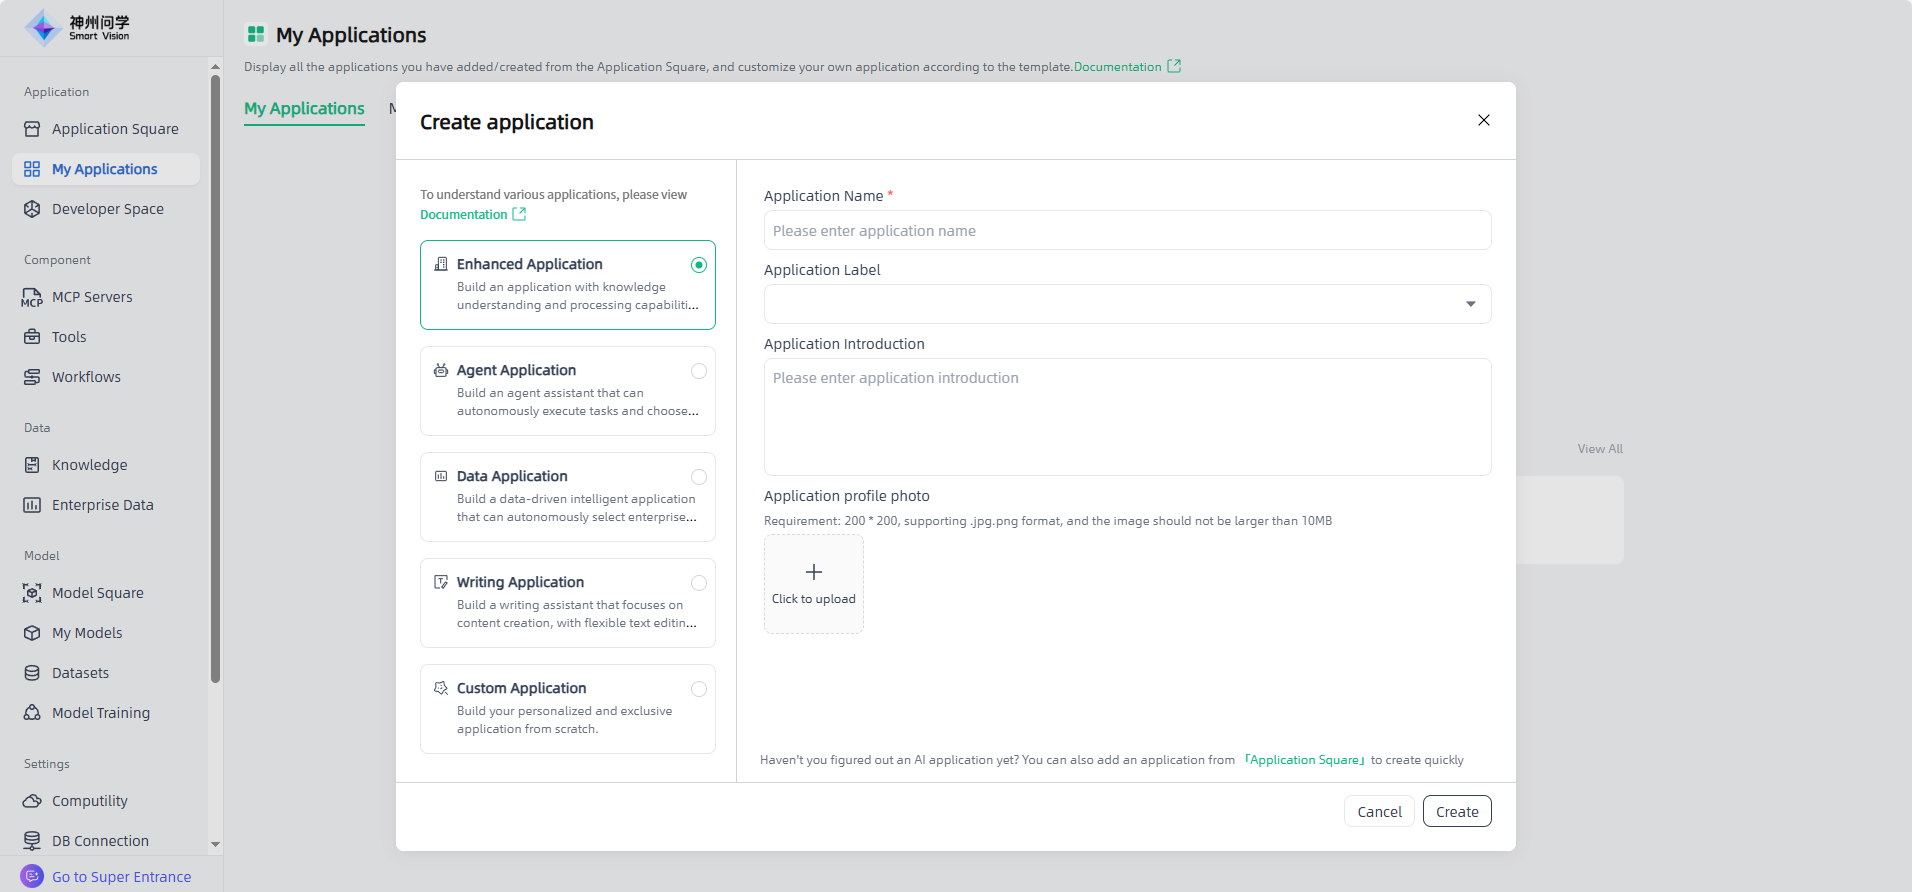Click the MCP Servers sidebar icon
This screenshot has height=892, width=1912.
32,297
